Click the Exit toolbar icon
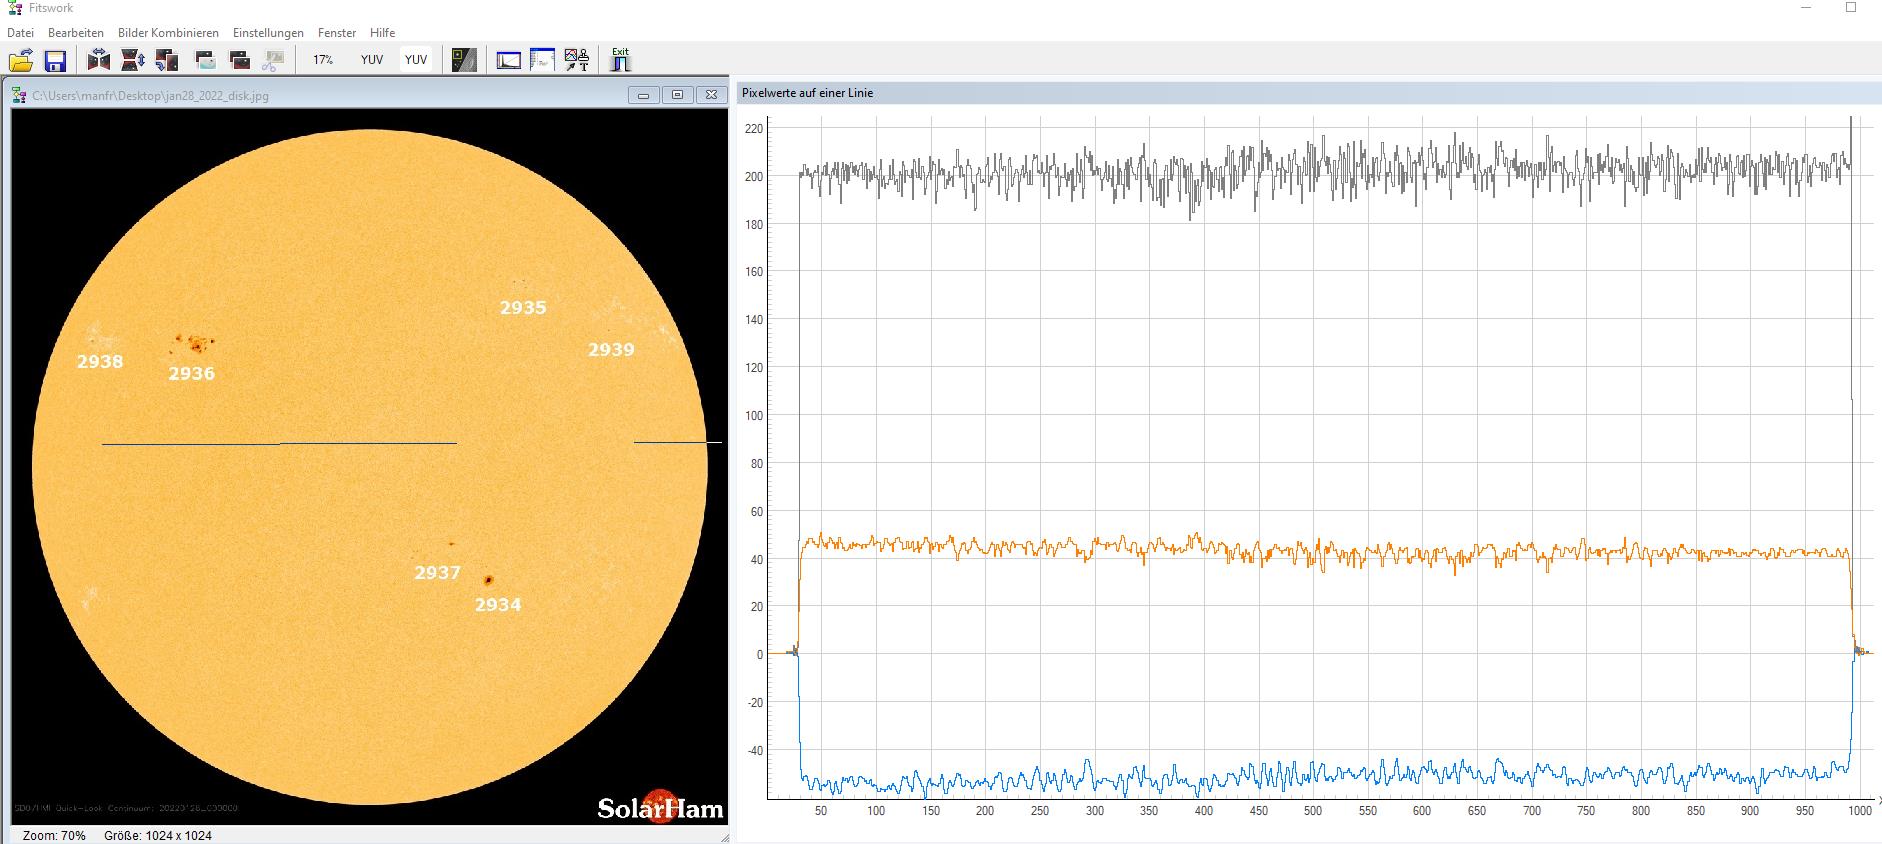This screenshot has height=844, width=1882. click(621, 60)
